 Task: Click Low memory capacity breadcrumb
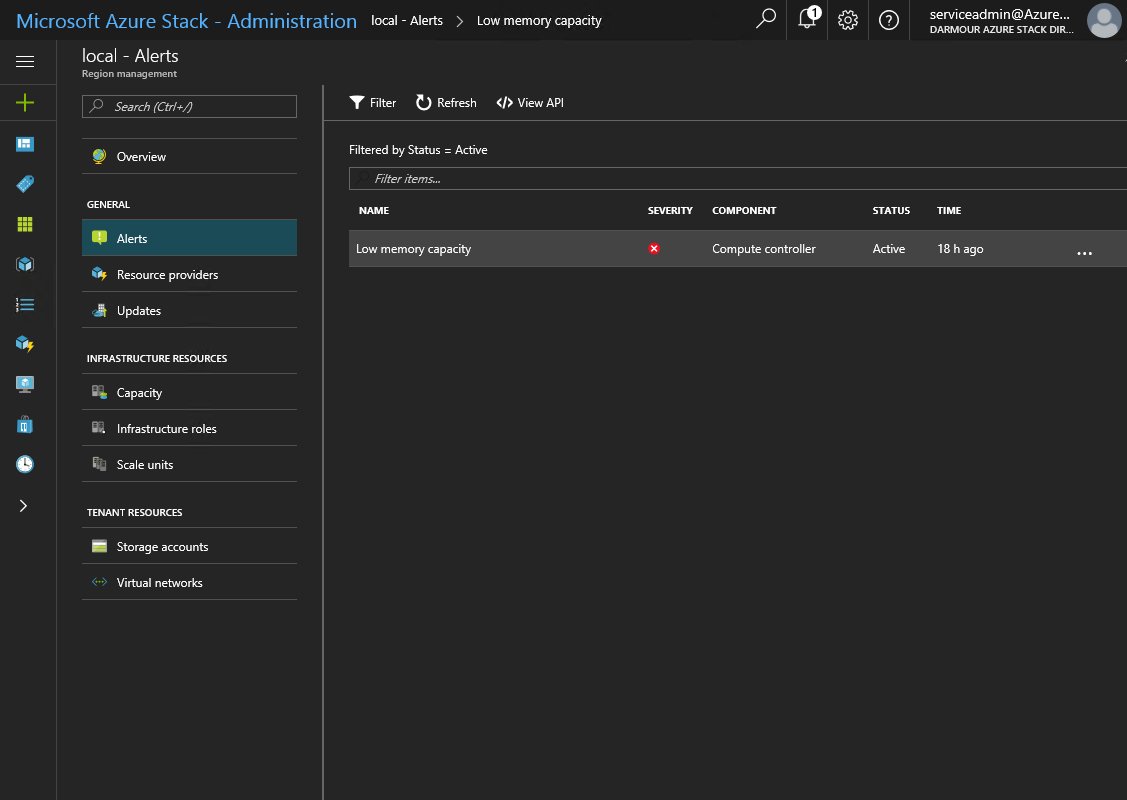pyautogui.click(x=539, y=21)
